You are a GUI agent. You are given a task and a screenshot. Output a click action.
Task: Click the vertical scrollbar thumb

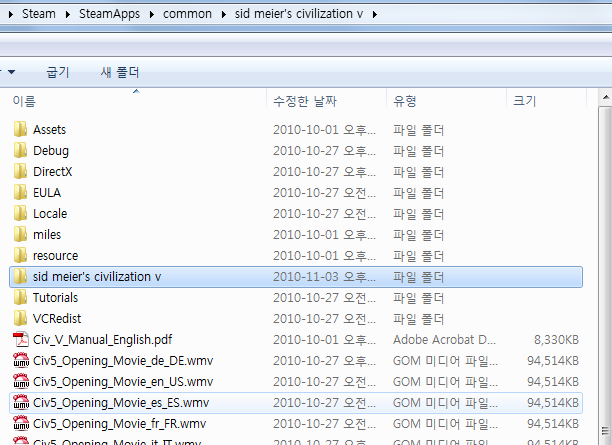coord(605,275)
